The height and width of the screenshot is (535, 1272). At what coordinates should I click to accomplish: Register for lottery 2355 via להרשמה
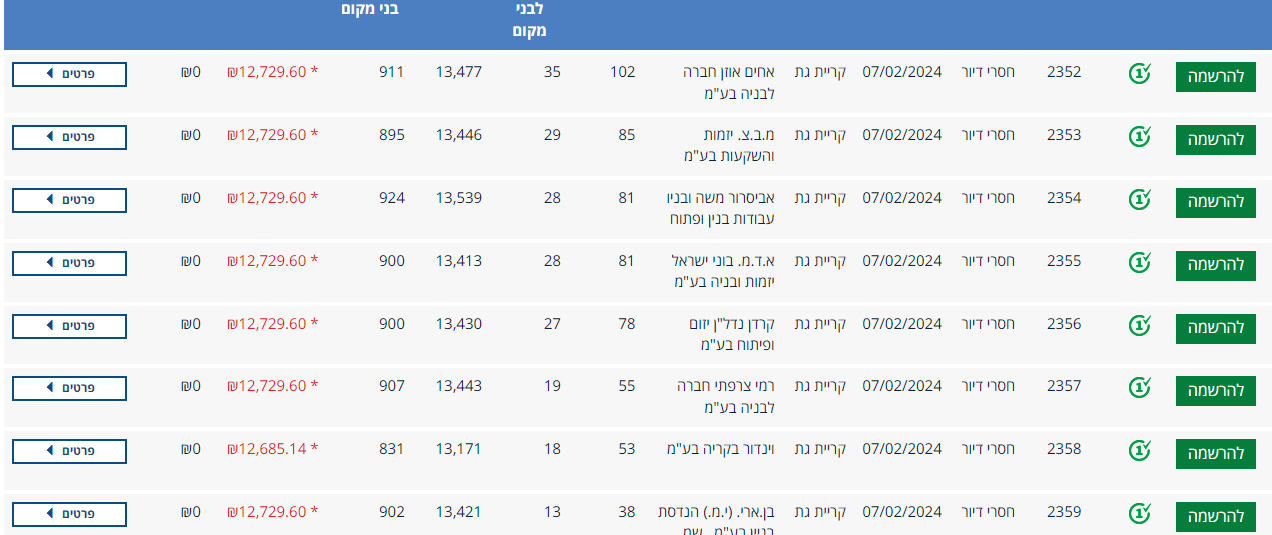pos(1215,265)
